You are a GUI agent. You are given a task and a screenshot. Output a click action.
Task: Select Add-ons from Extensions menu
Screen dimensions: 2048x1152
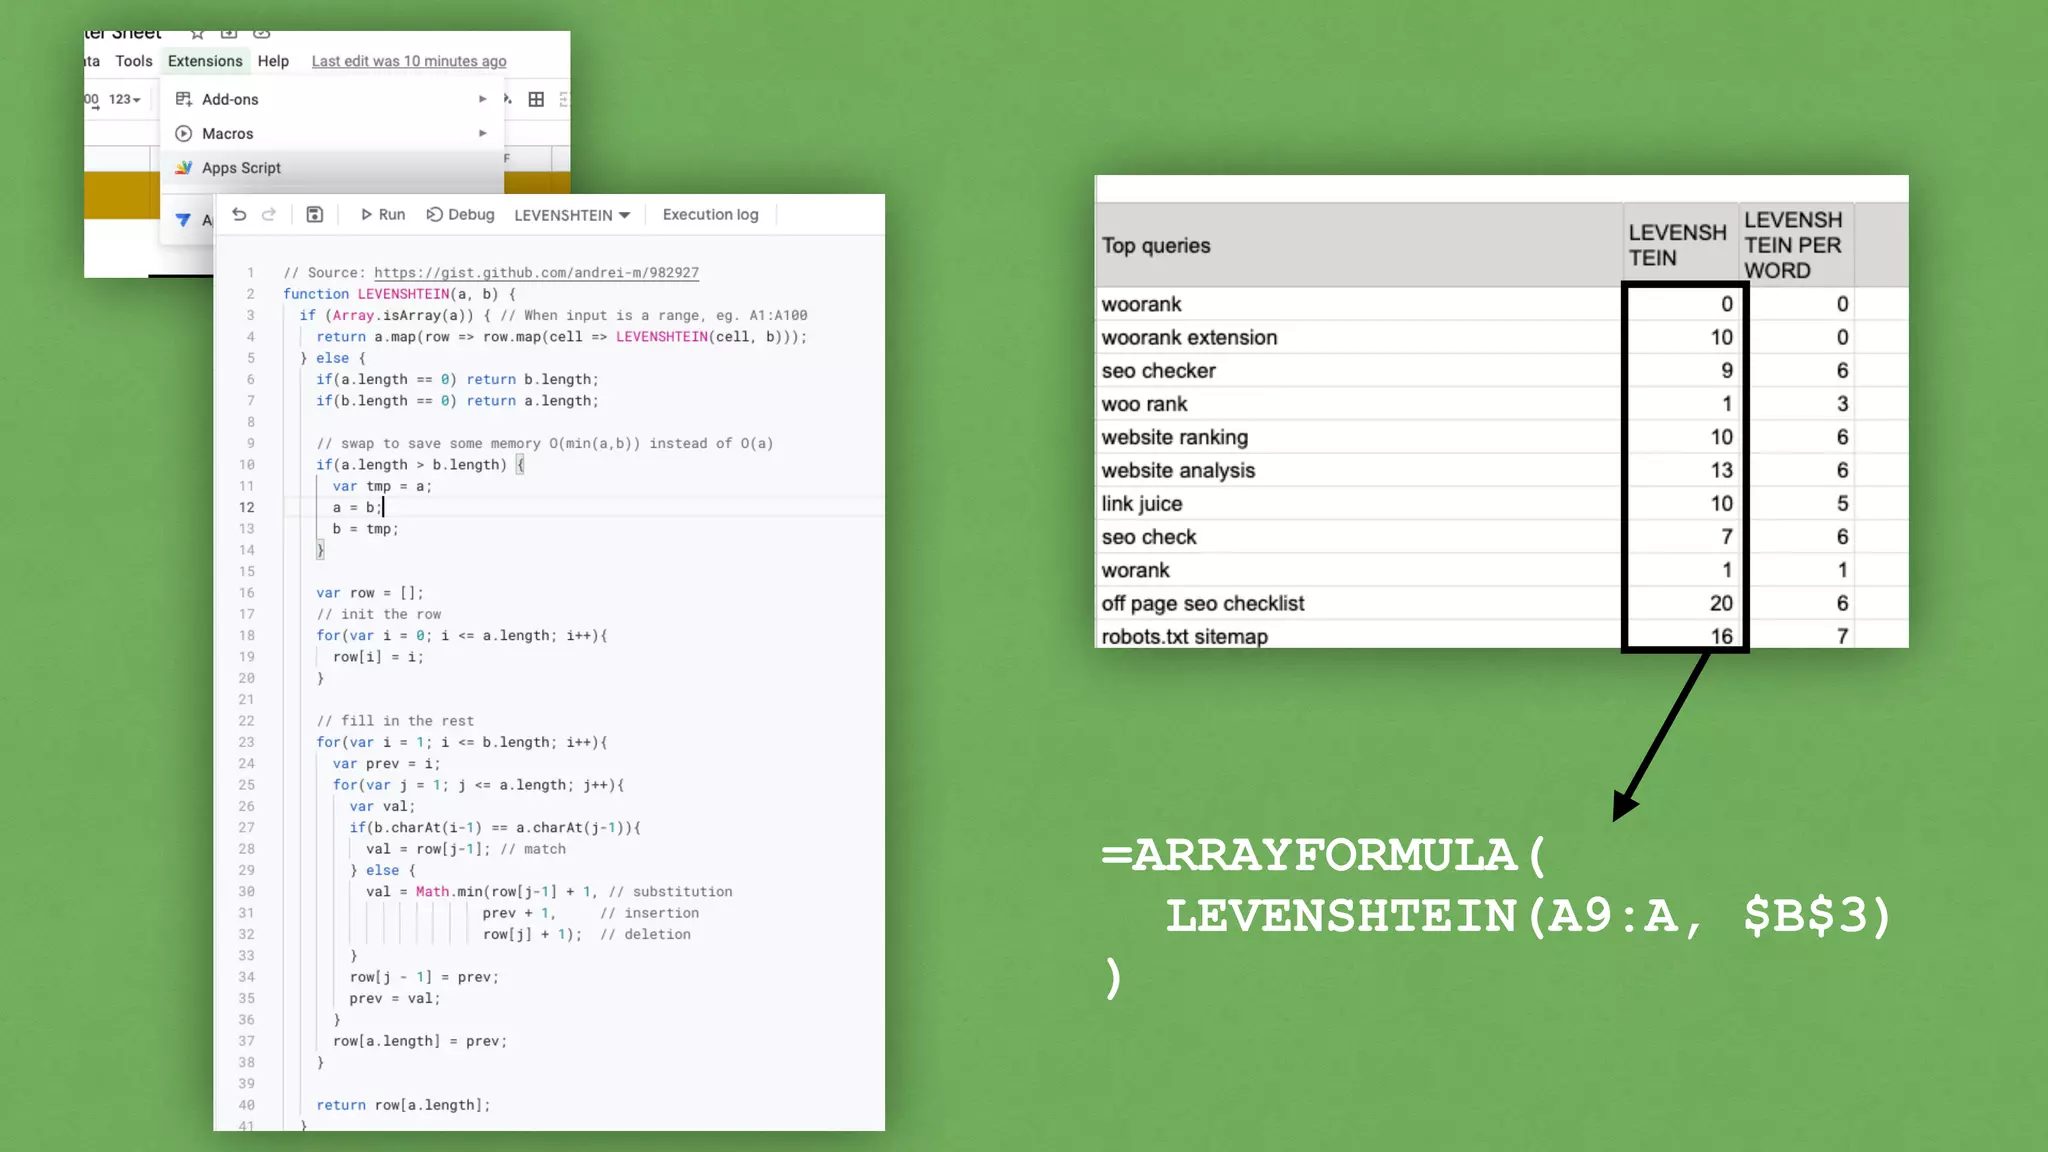click(332, 99)
